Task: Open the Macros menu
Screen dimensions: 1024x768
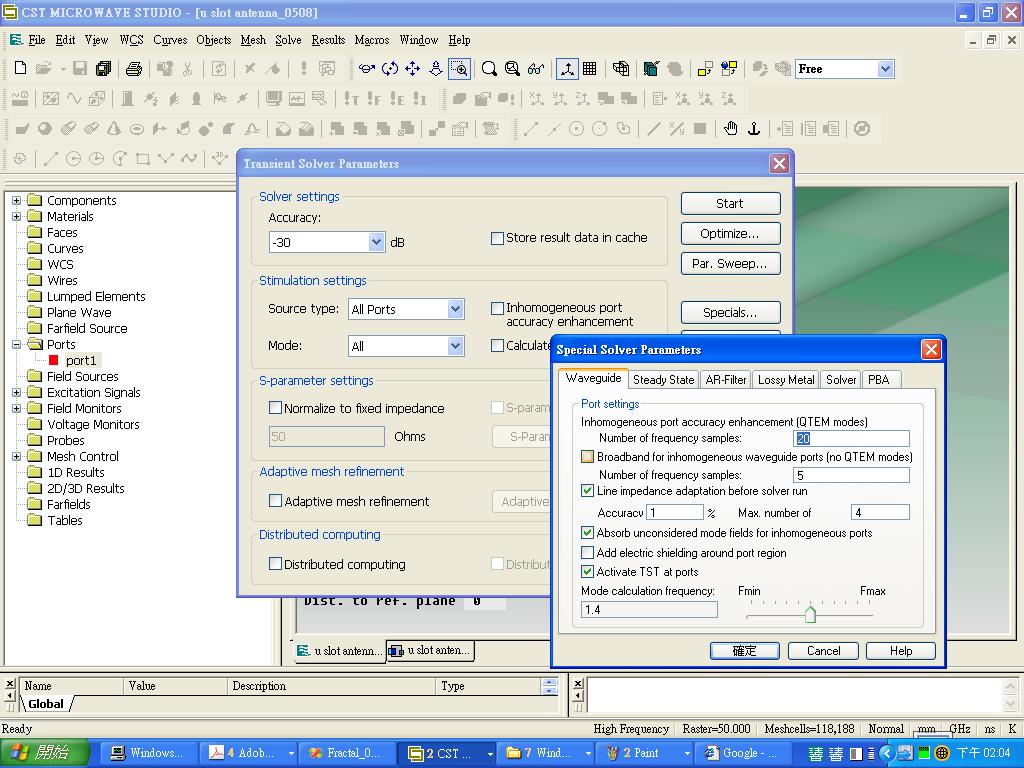Action: [x=372, y=40]
